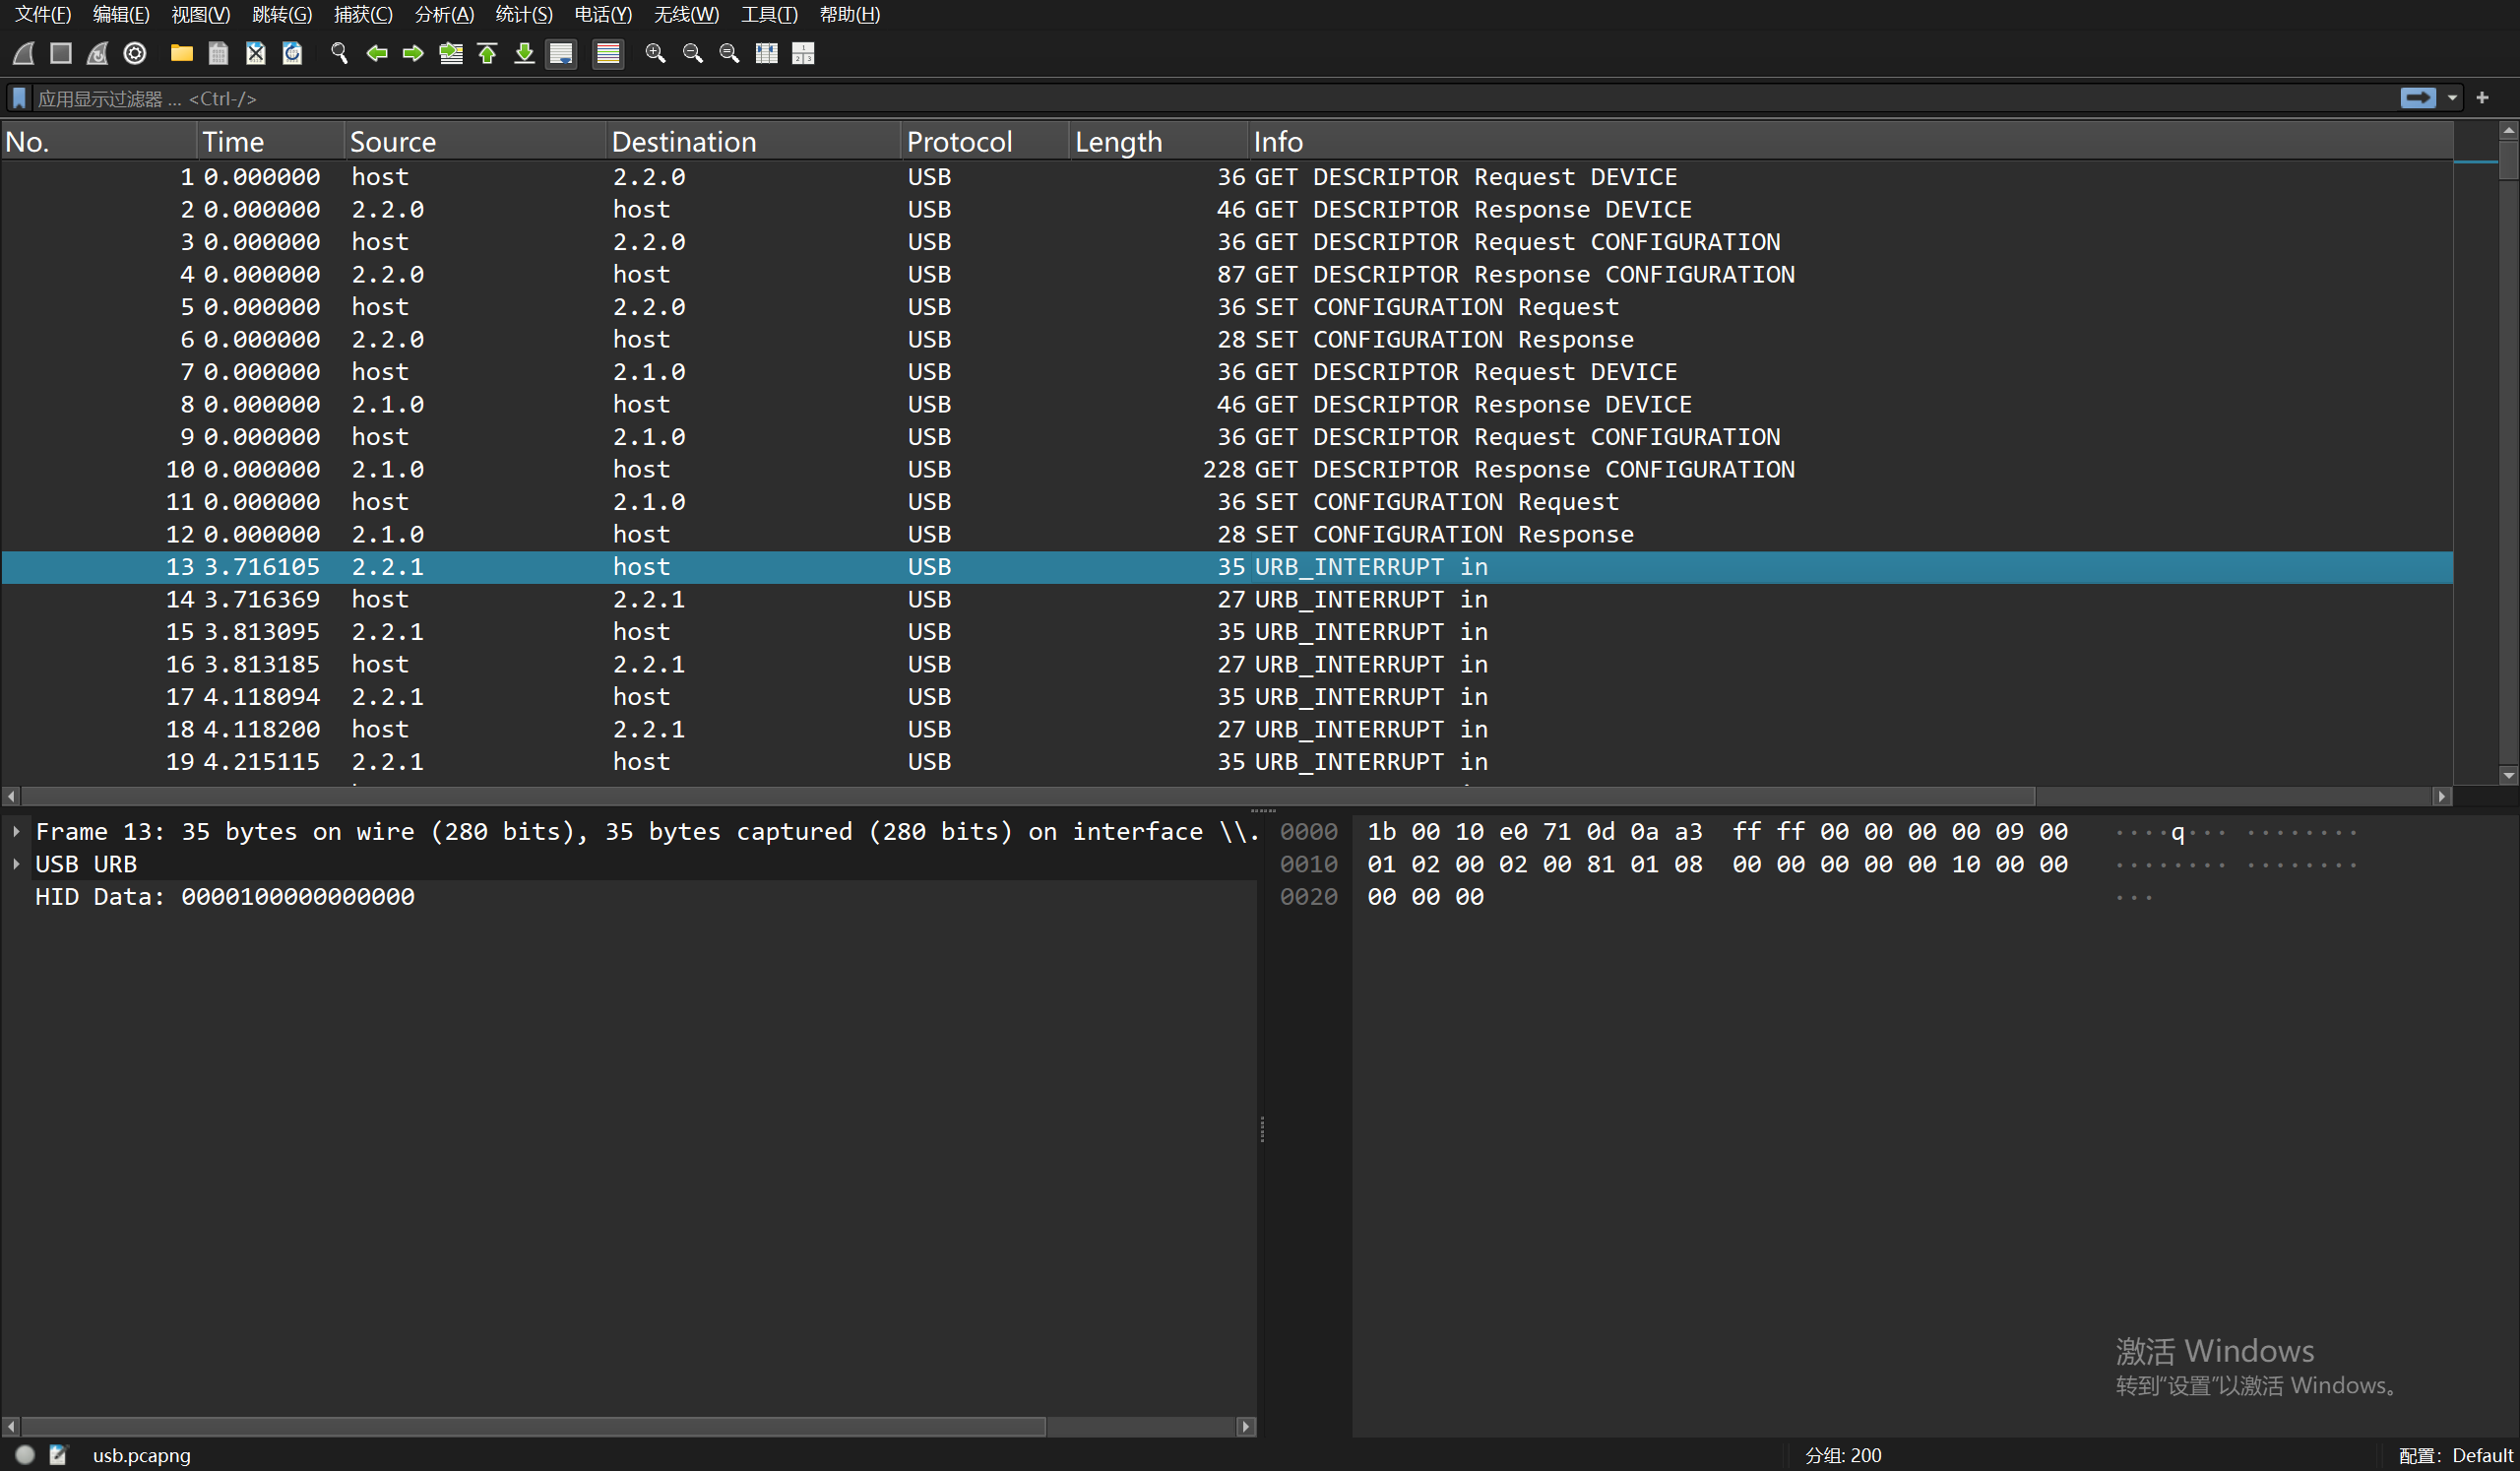Screen dimensions: 2520x1471
Task: Click the packet list horizontal scrollbar
Action: click(1027, 796)
